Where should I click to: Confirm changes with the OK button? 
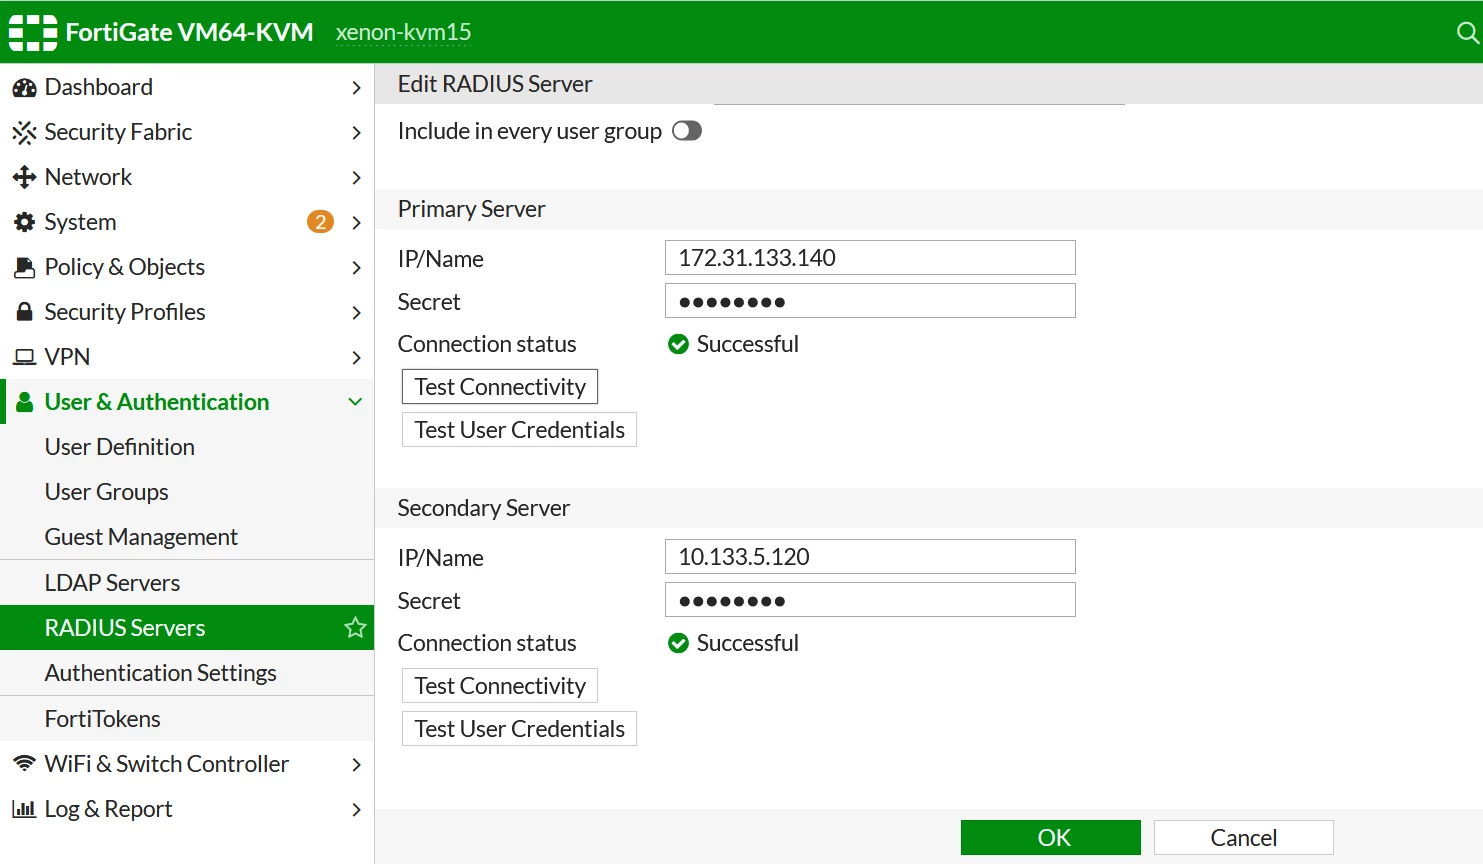point(1051,838)
